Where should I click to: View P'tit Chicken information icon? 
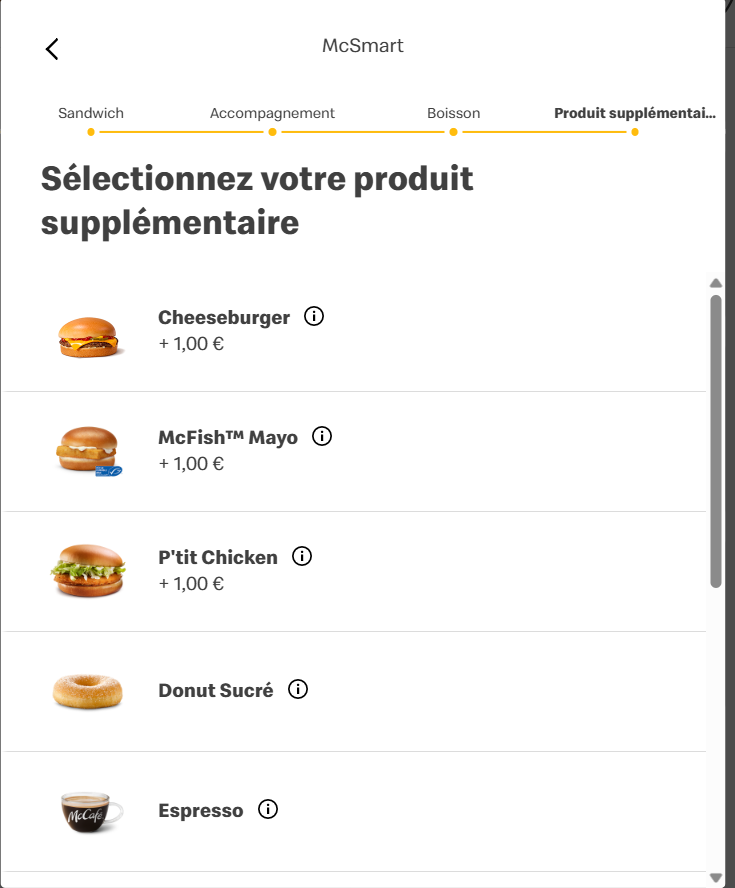tap(302, 556)
